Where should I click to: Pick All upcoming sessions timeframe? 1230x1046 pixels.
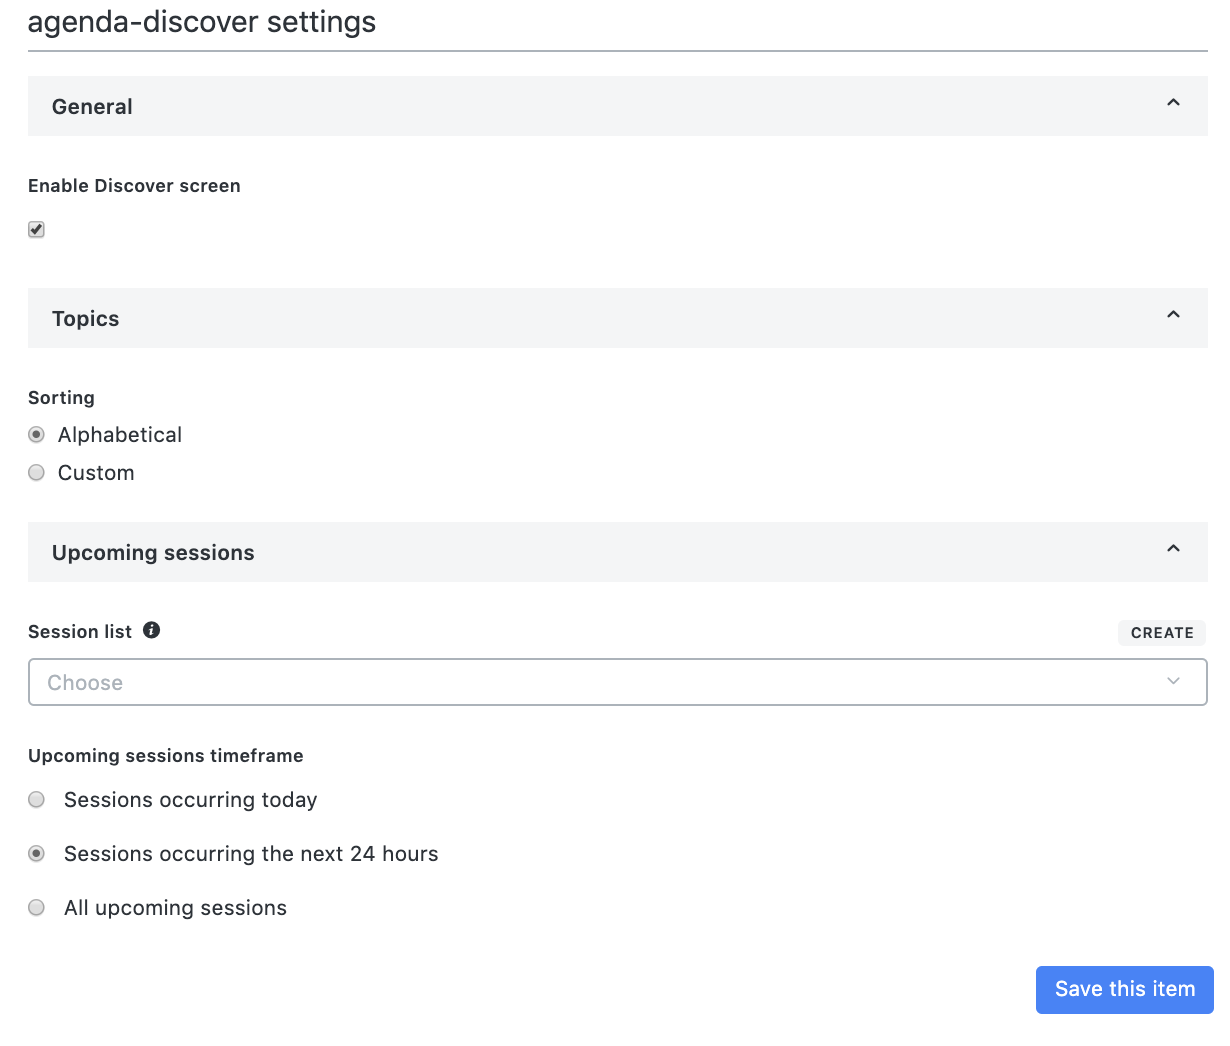(x=37, y=908)
